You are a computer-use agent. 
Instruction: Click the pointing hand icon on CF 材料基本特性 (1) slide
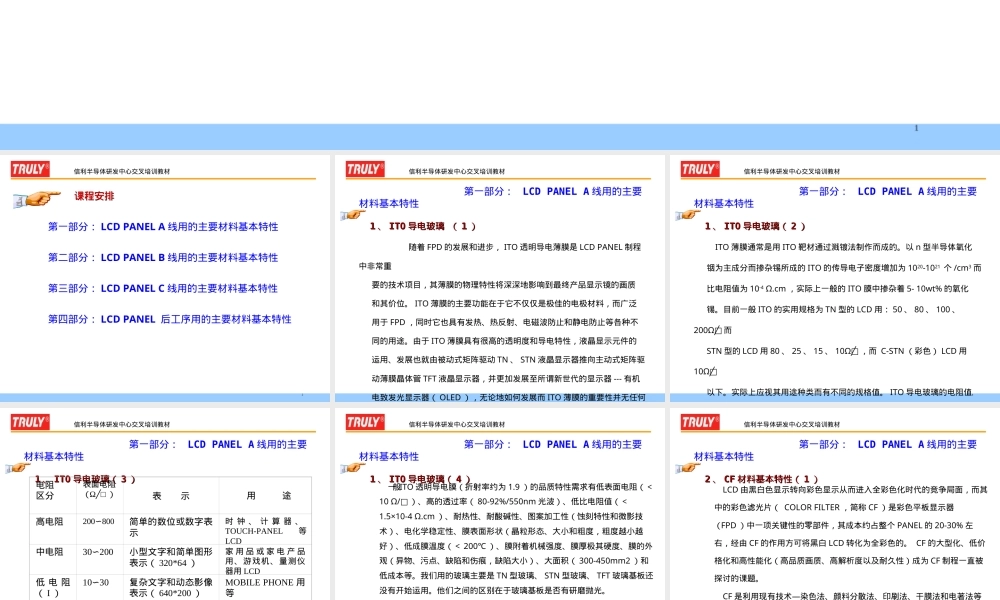click(x=688, y=468)
